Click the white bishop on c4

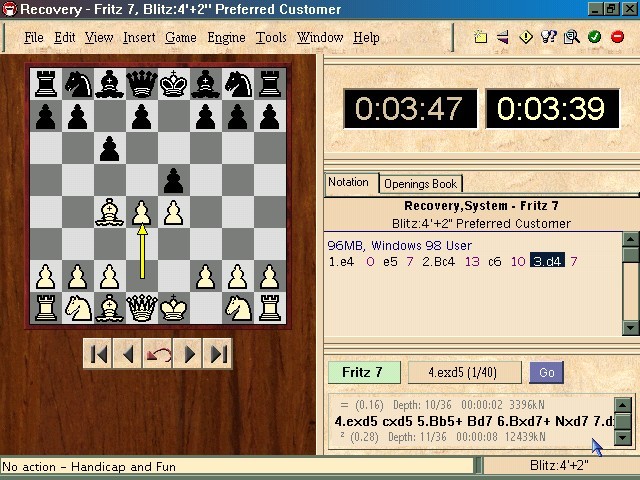click(x=109, y=212)
